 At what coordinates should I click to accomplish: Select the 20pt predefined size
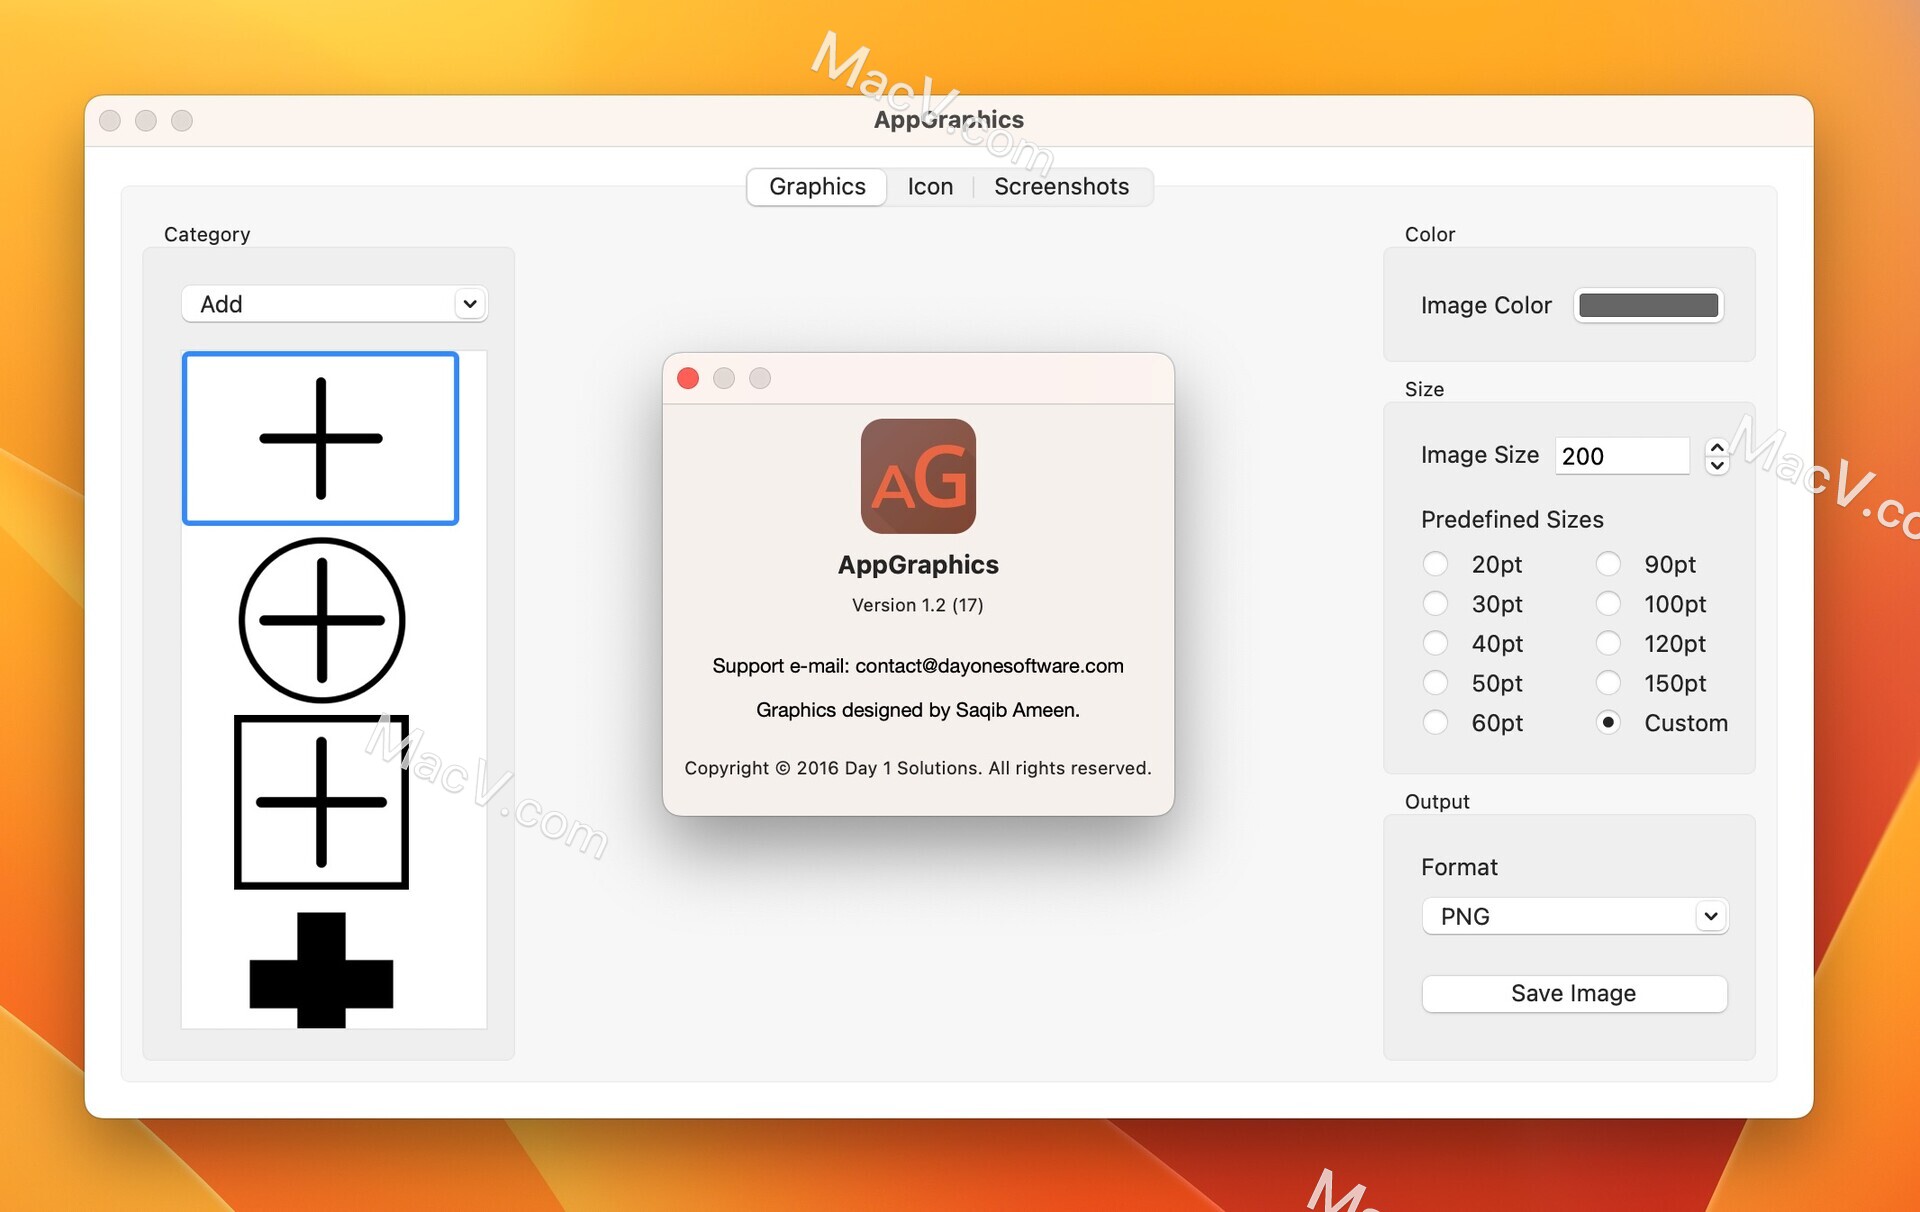1435,564
